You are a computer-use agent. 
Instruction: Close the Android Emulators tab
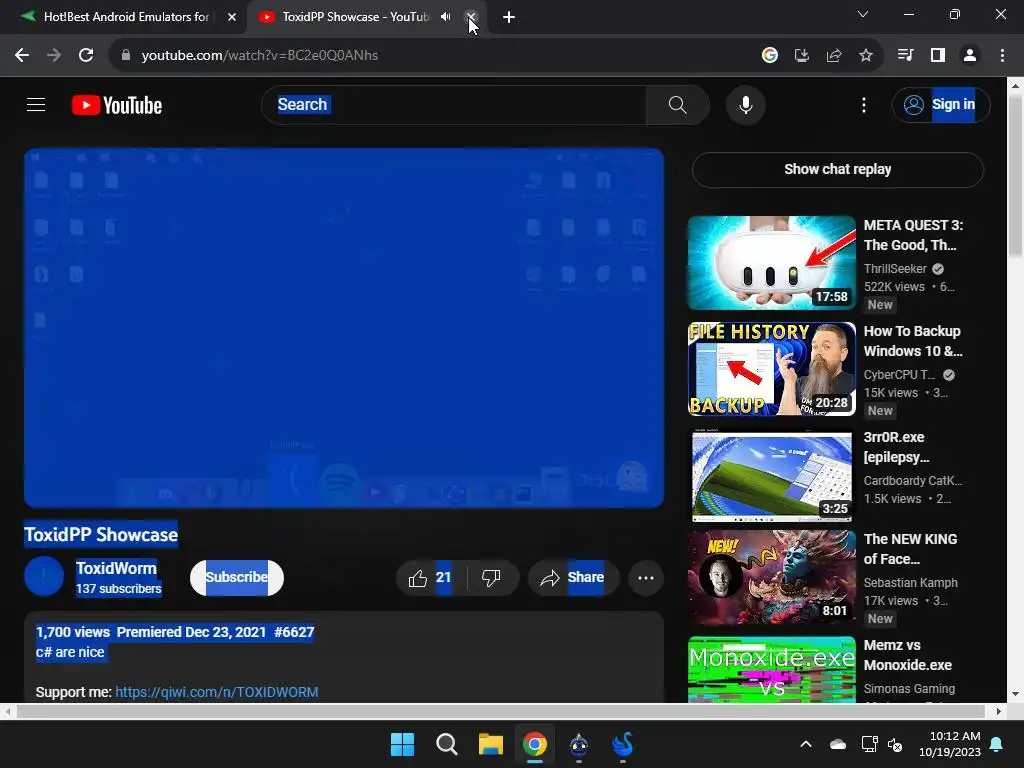(232, 17)
